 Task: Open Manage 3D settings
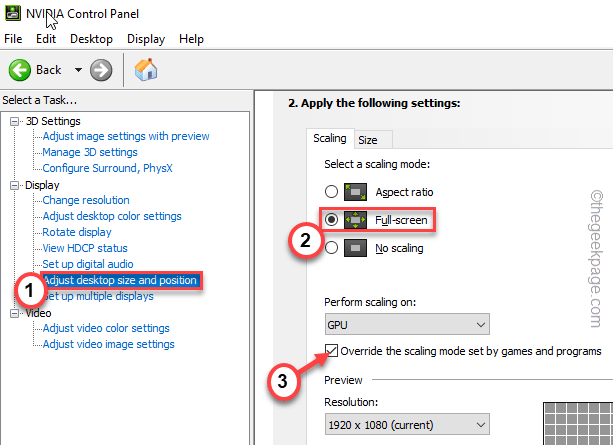(x=90, y=152)
